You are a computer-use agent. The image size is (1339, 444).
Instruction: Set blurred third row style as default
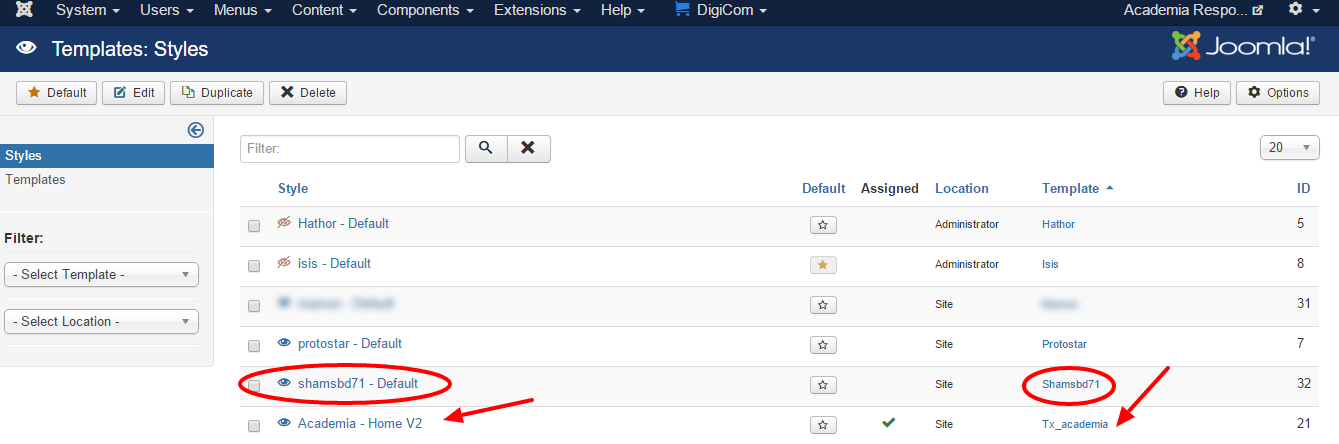[x=823, y=305]
